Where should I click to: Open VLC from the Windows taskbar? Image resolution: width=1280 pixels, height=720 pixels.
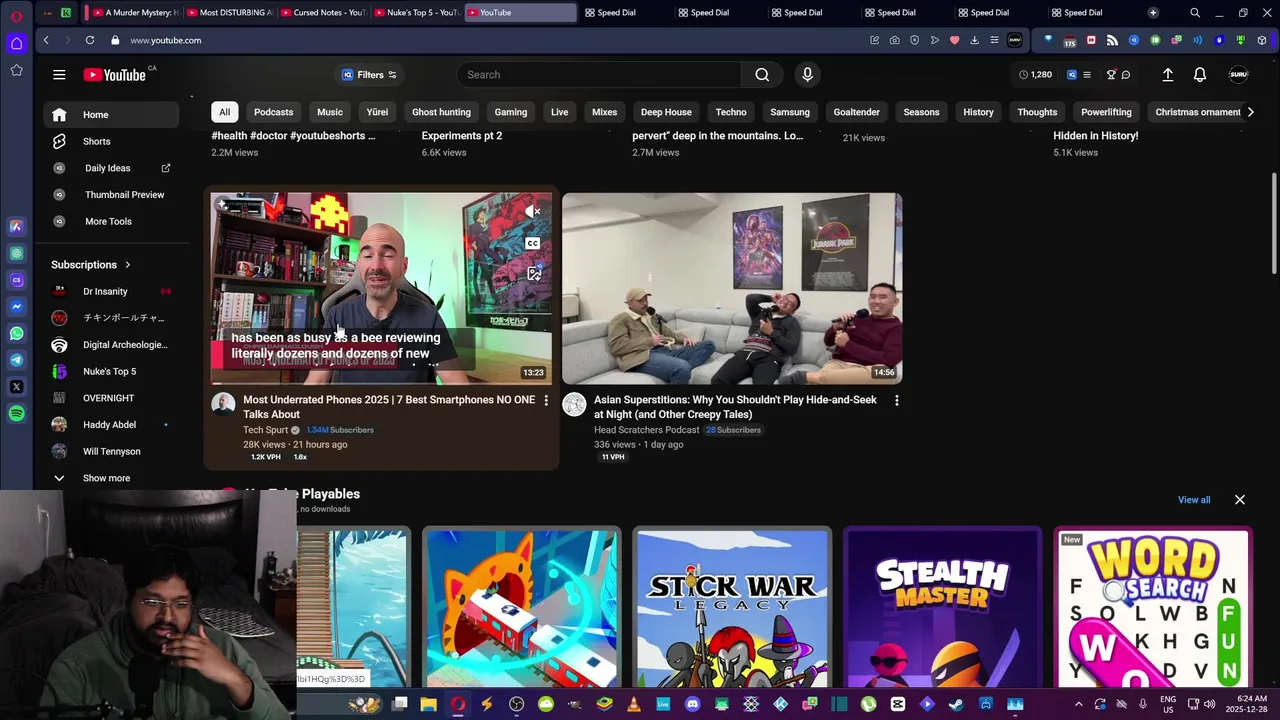click(633, 704)
